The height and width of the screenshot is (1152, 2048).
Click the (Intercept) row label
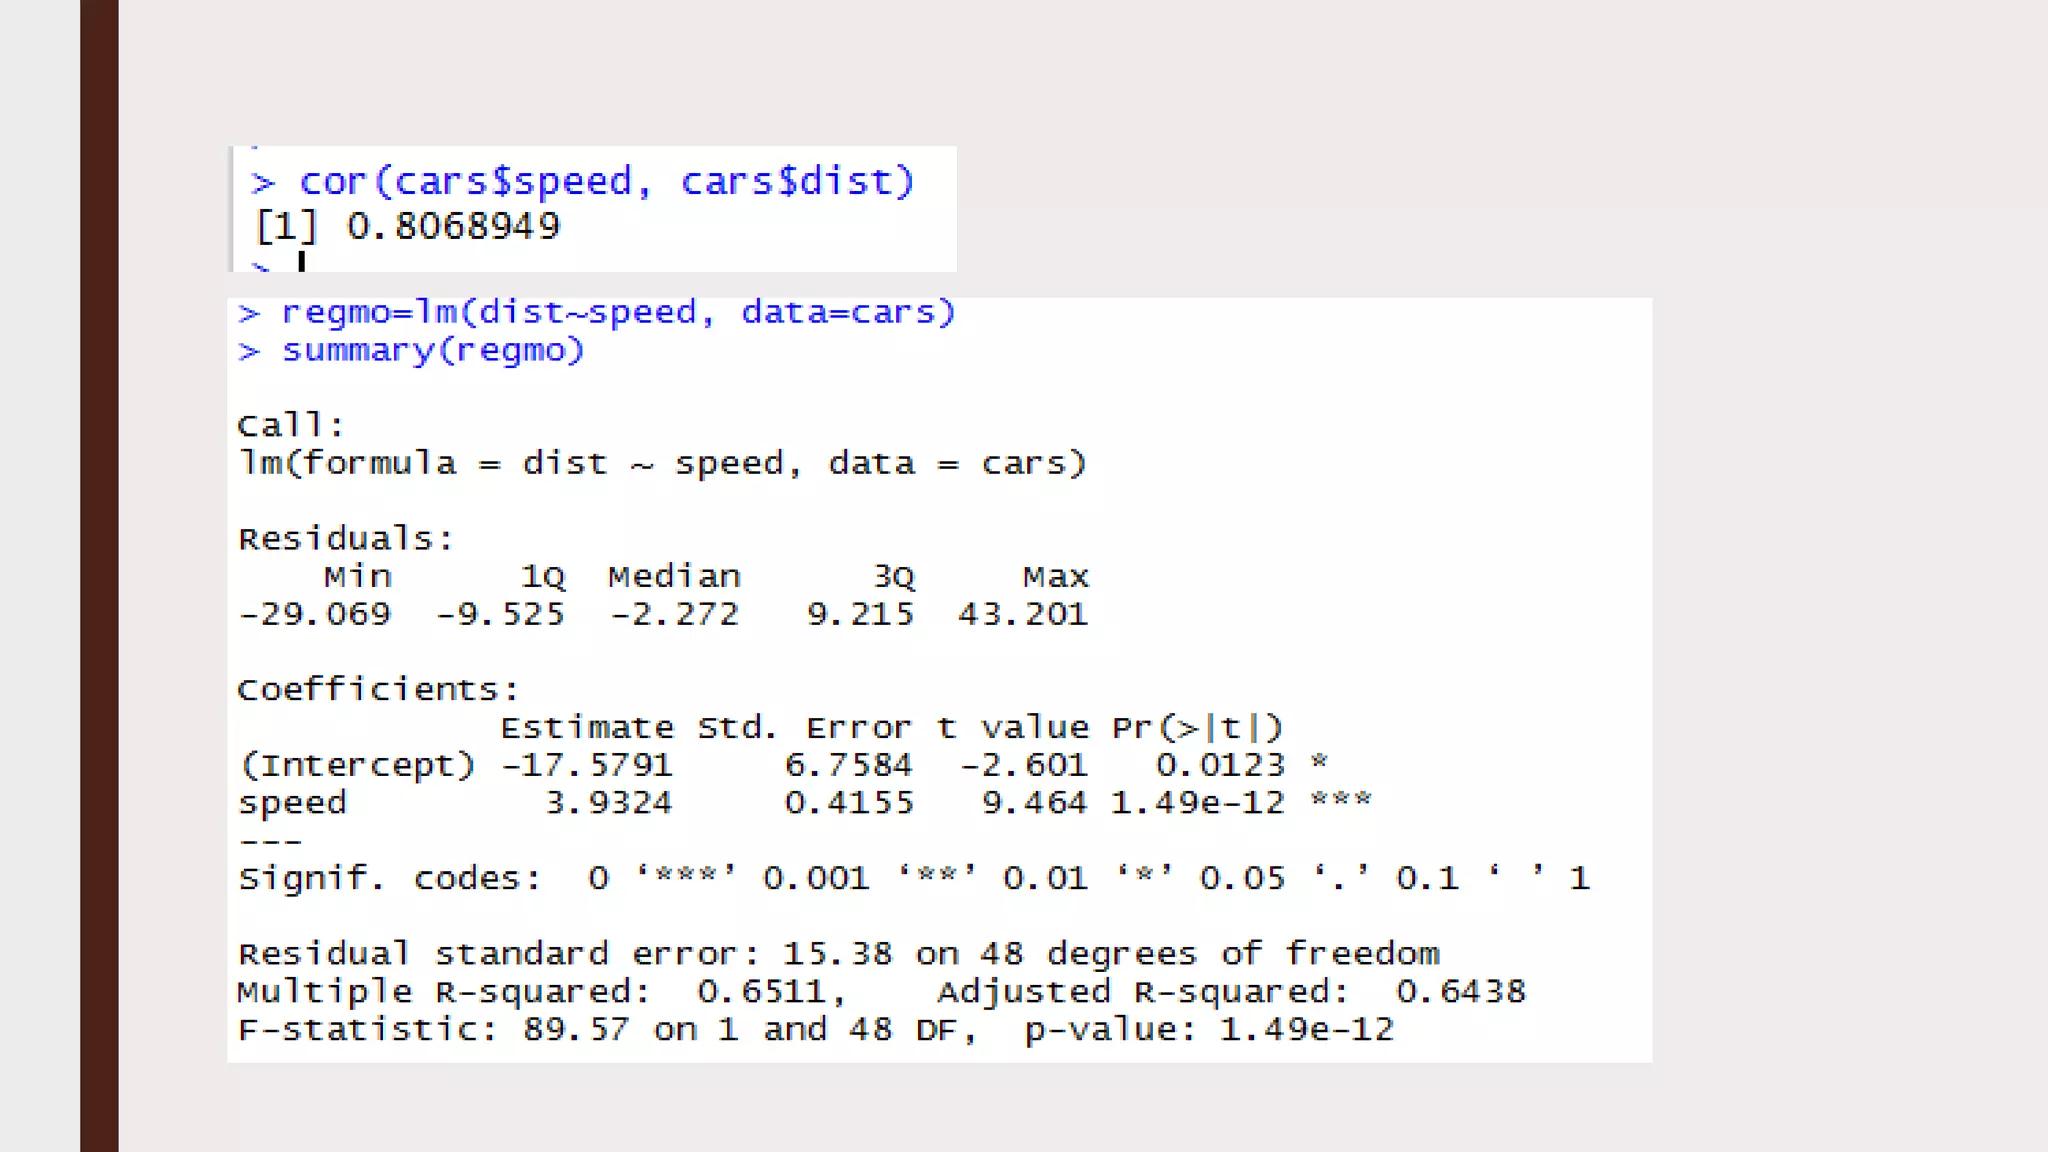357,765
